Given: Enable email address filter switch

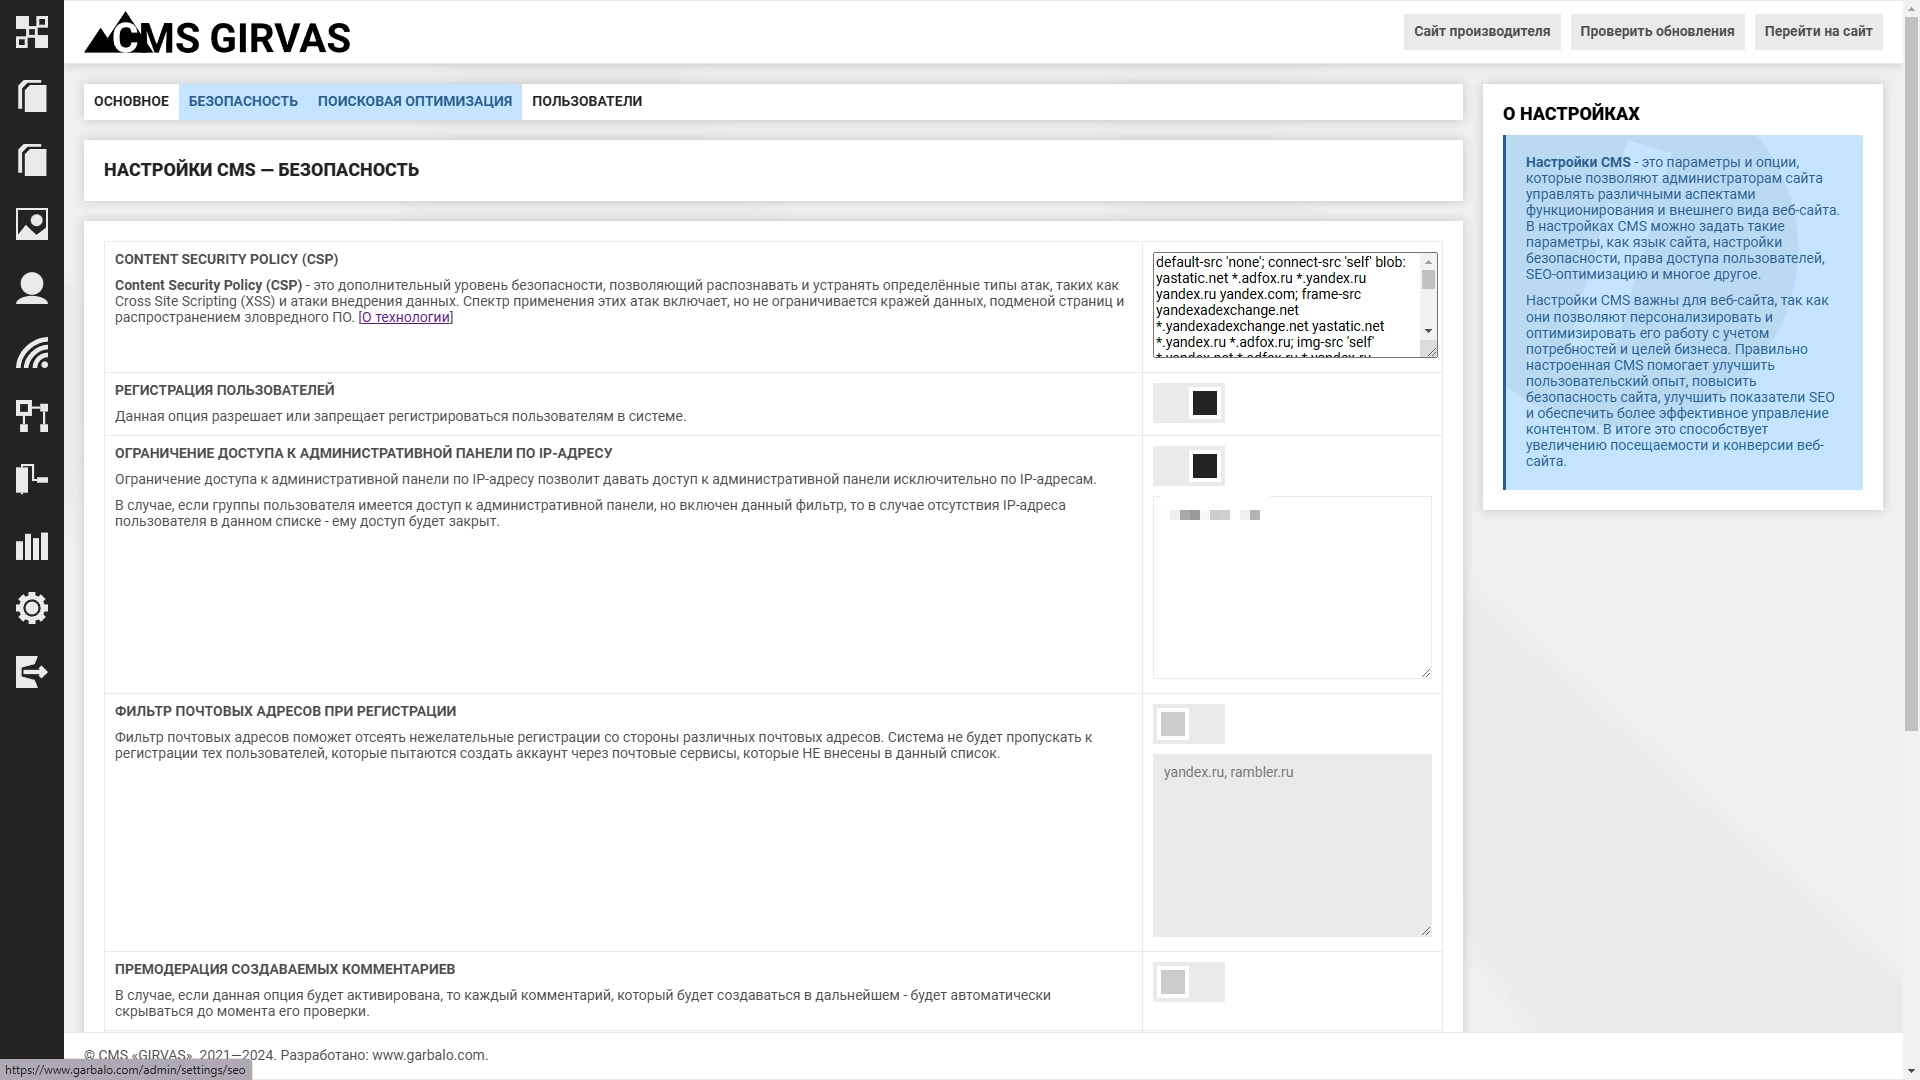Looking at the screenshot, I should tap(1188, 724).
